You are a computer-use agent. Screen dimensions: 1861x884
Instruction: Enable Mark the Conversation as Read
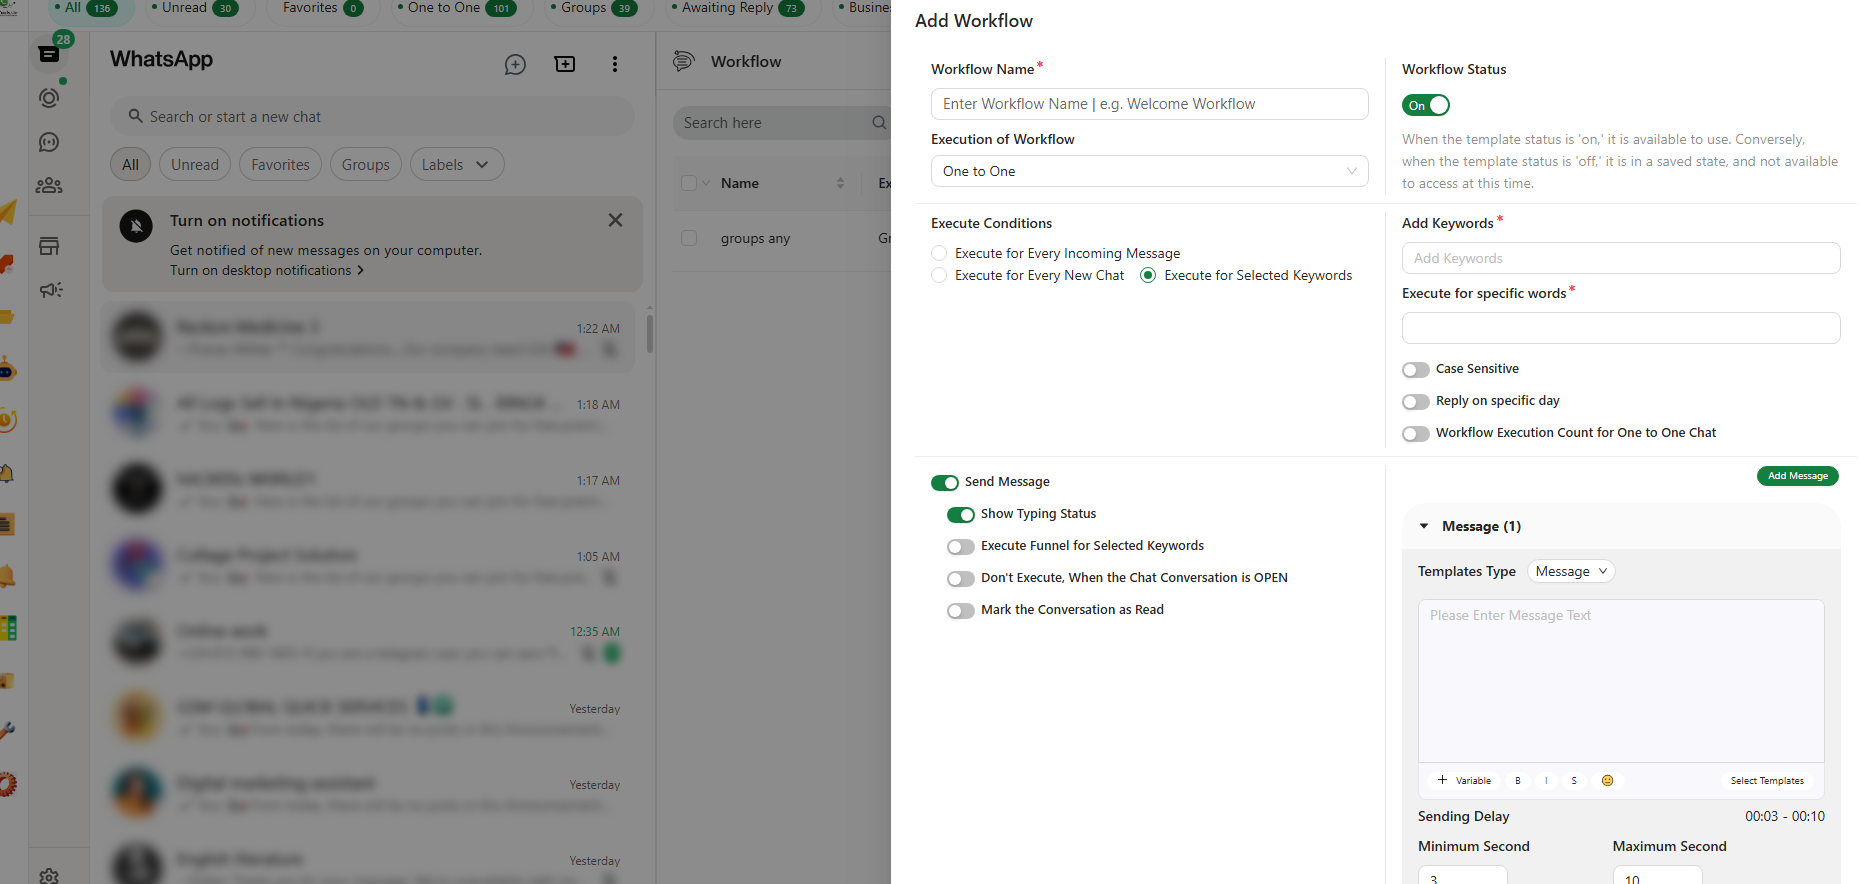pyautogui.click(x=961, y=611)
